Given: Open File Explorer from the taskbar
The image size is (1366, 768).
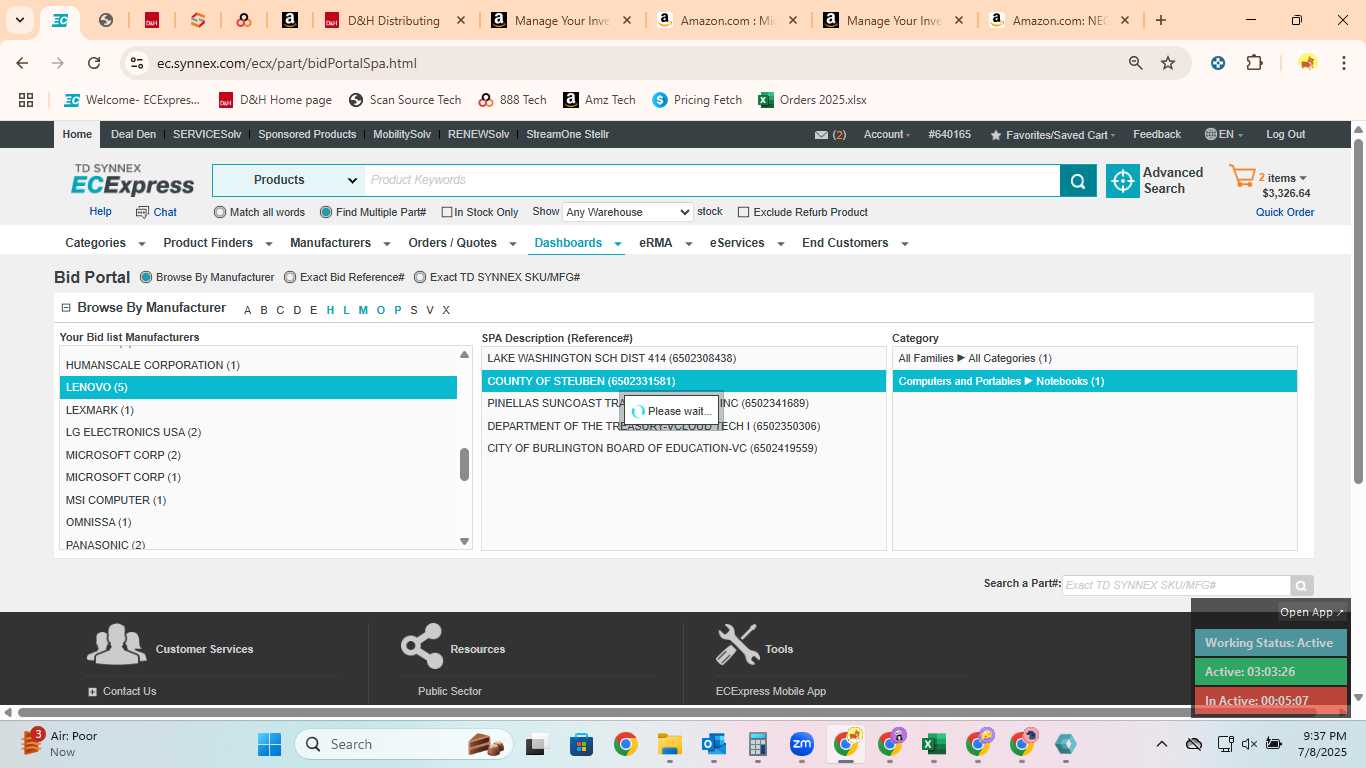Looking at the screenshot, I should click(x=670, y=744).
